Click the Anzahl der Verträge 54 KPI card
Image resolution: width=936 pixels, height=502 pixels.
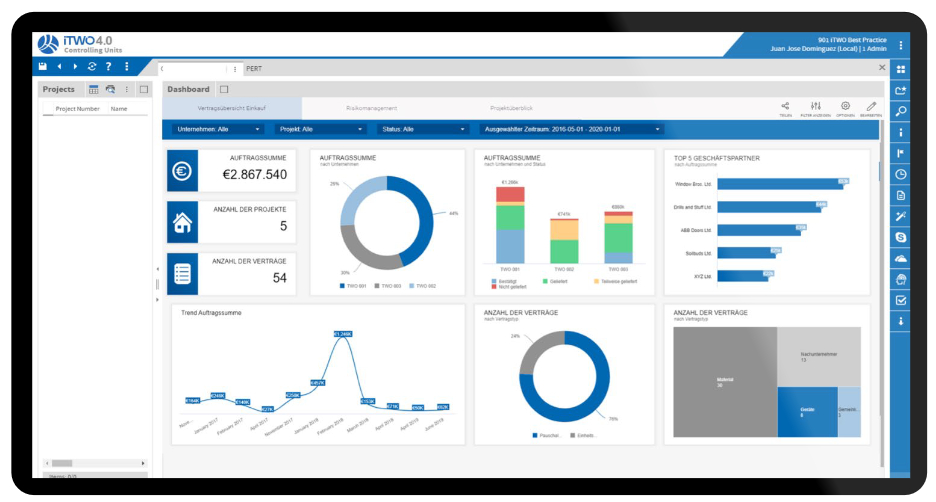(x=232, y=274)
